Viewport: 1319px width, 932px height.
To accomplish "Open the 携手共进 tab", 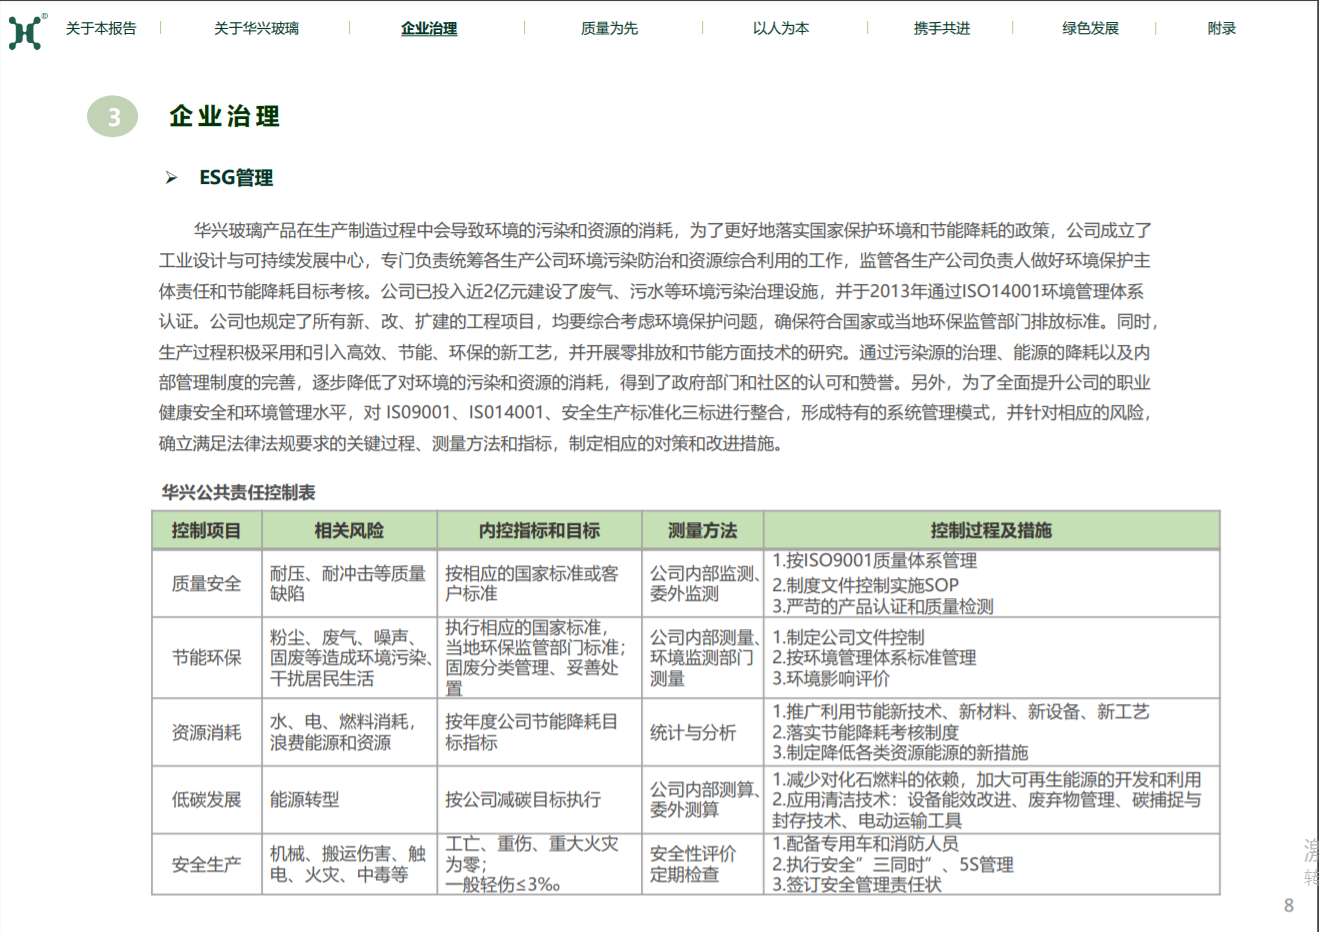I will pos(942,28).
